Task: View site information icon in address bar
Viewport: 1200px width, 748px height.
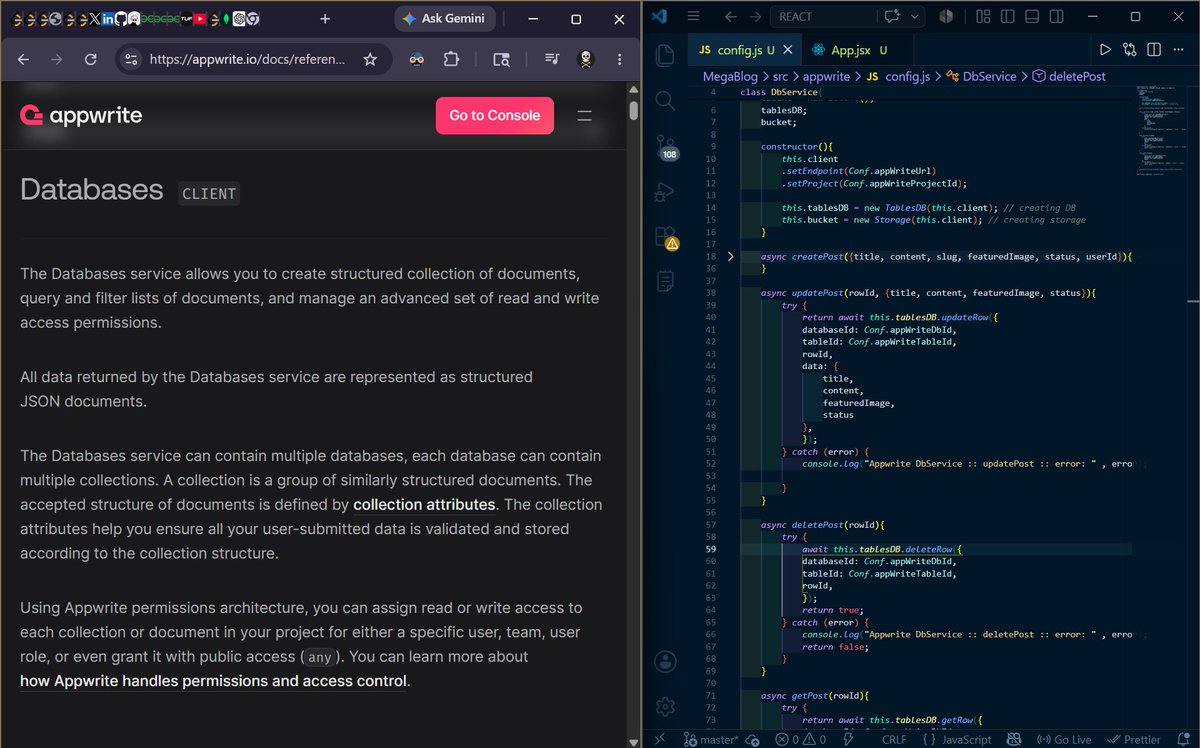Action: 130,60
